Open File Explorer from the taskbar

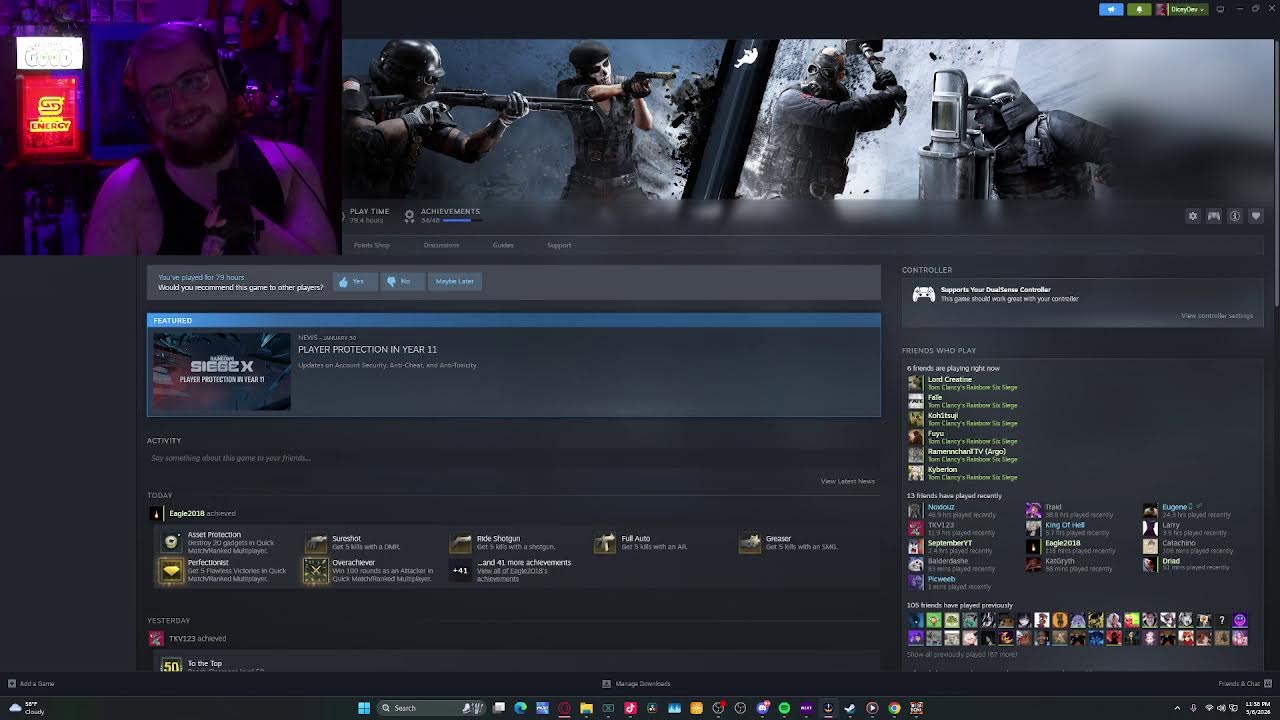(x=586, y=708)
